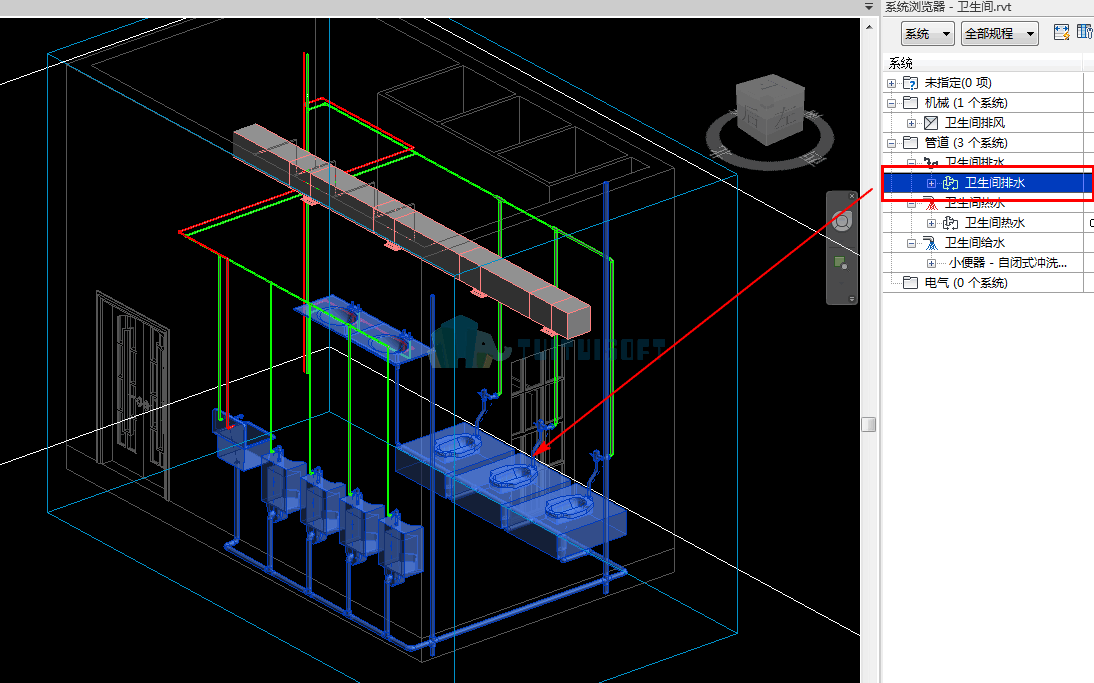The width and height of the screenshot is (1094, 683).
Task: Collapse the 管道 (3 个系统) node
Action: 891,143
